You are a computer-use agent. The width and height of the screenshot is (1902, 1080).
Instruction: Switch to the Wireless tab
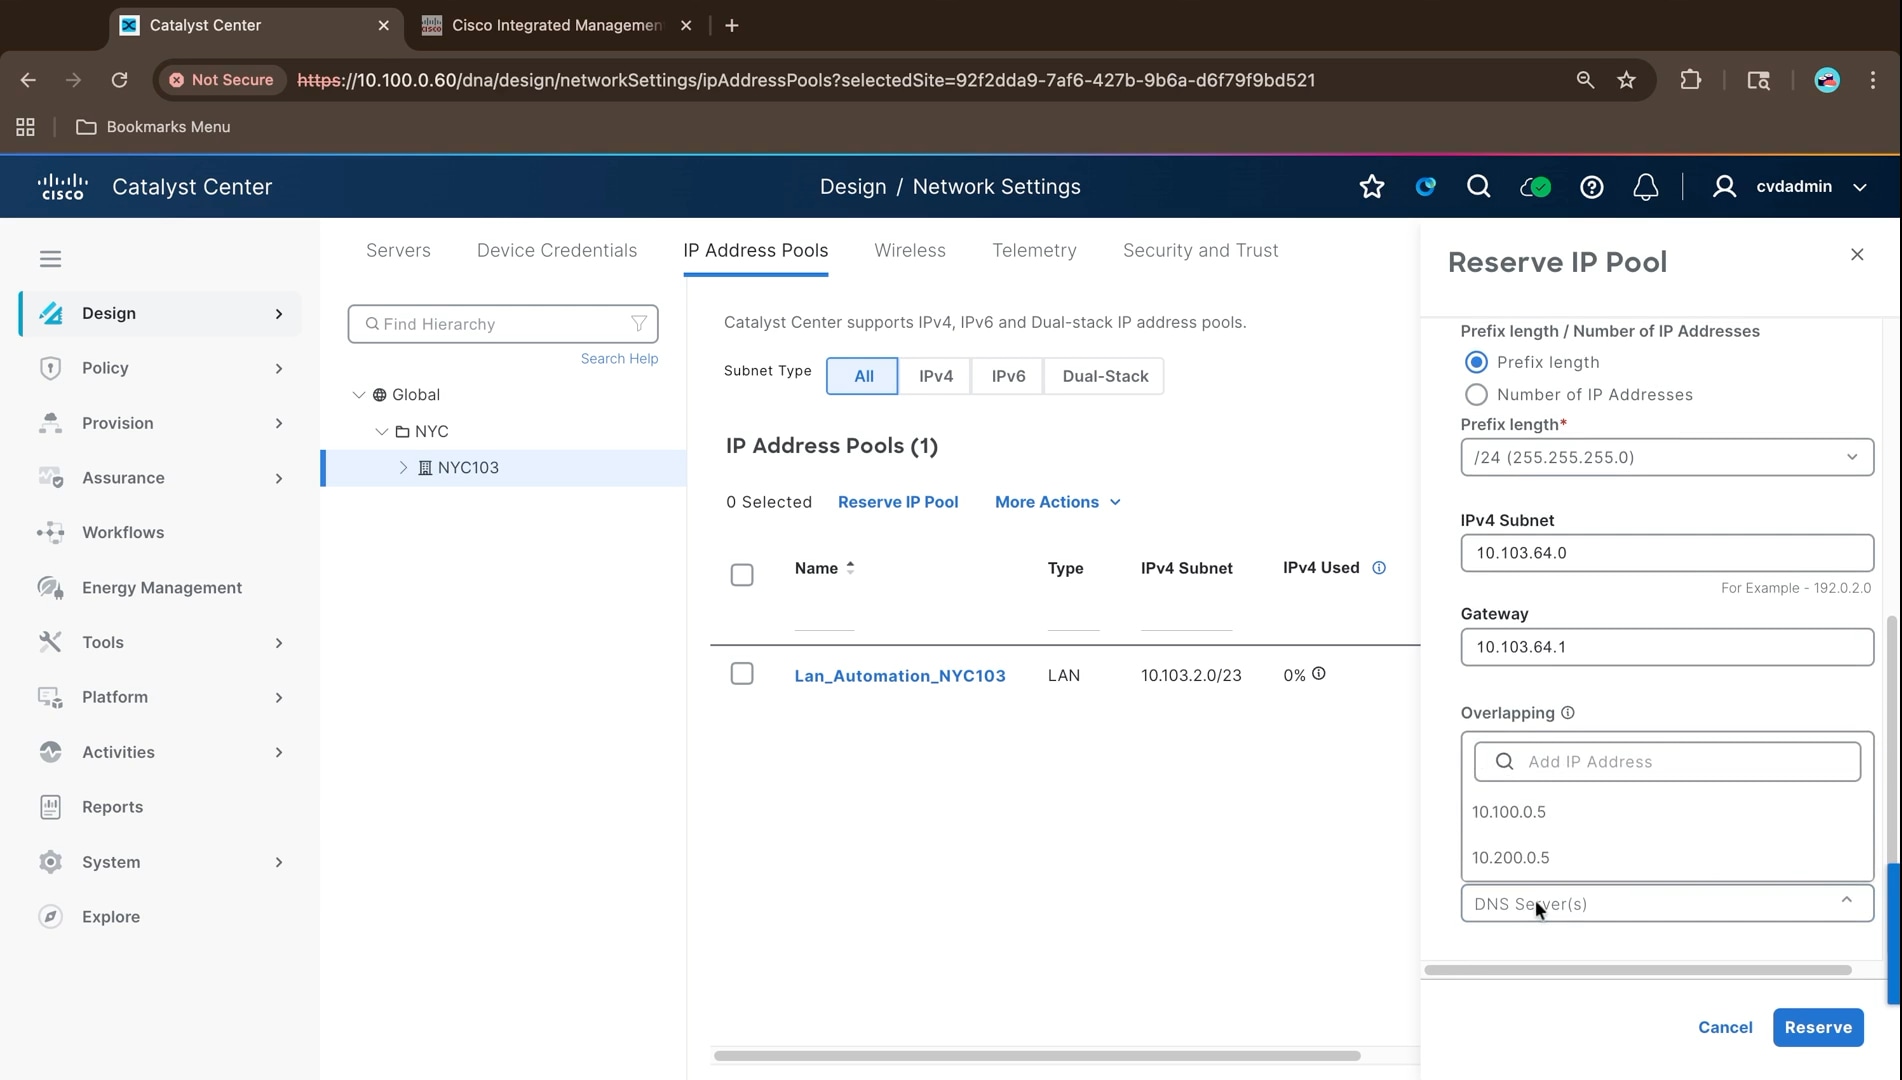pos(910,250)
